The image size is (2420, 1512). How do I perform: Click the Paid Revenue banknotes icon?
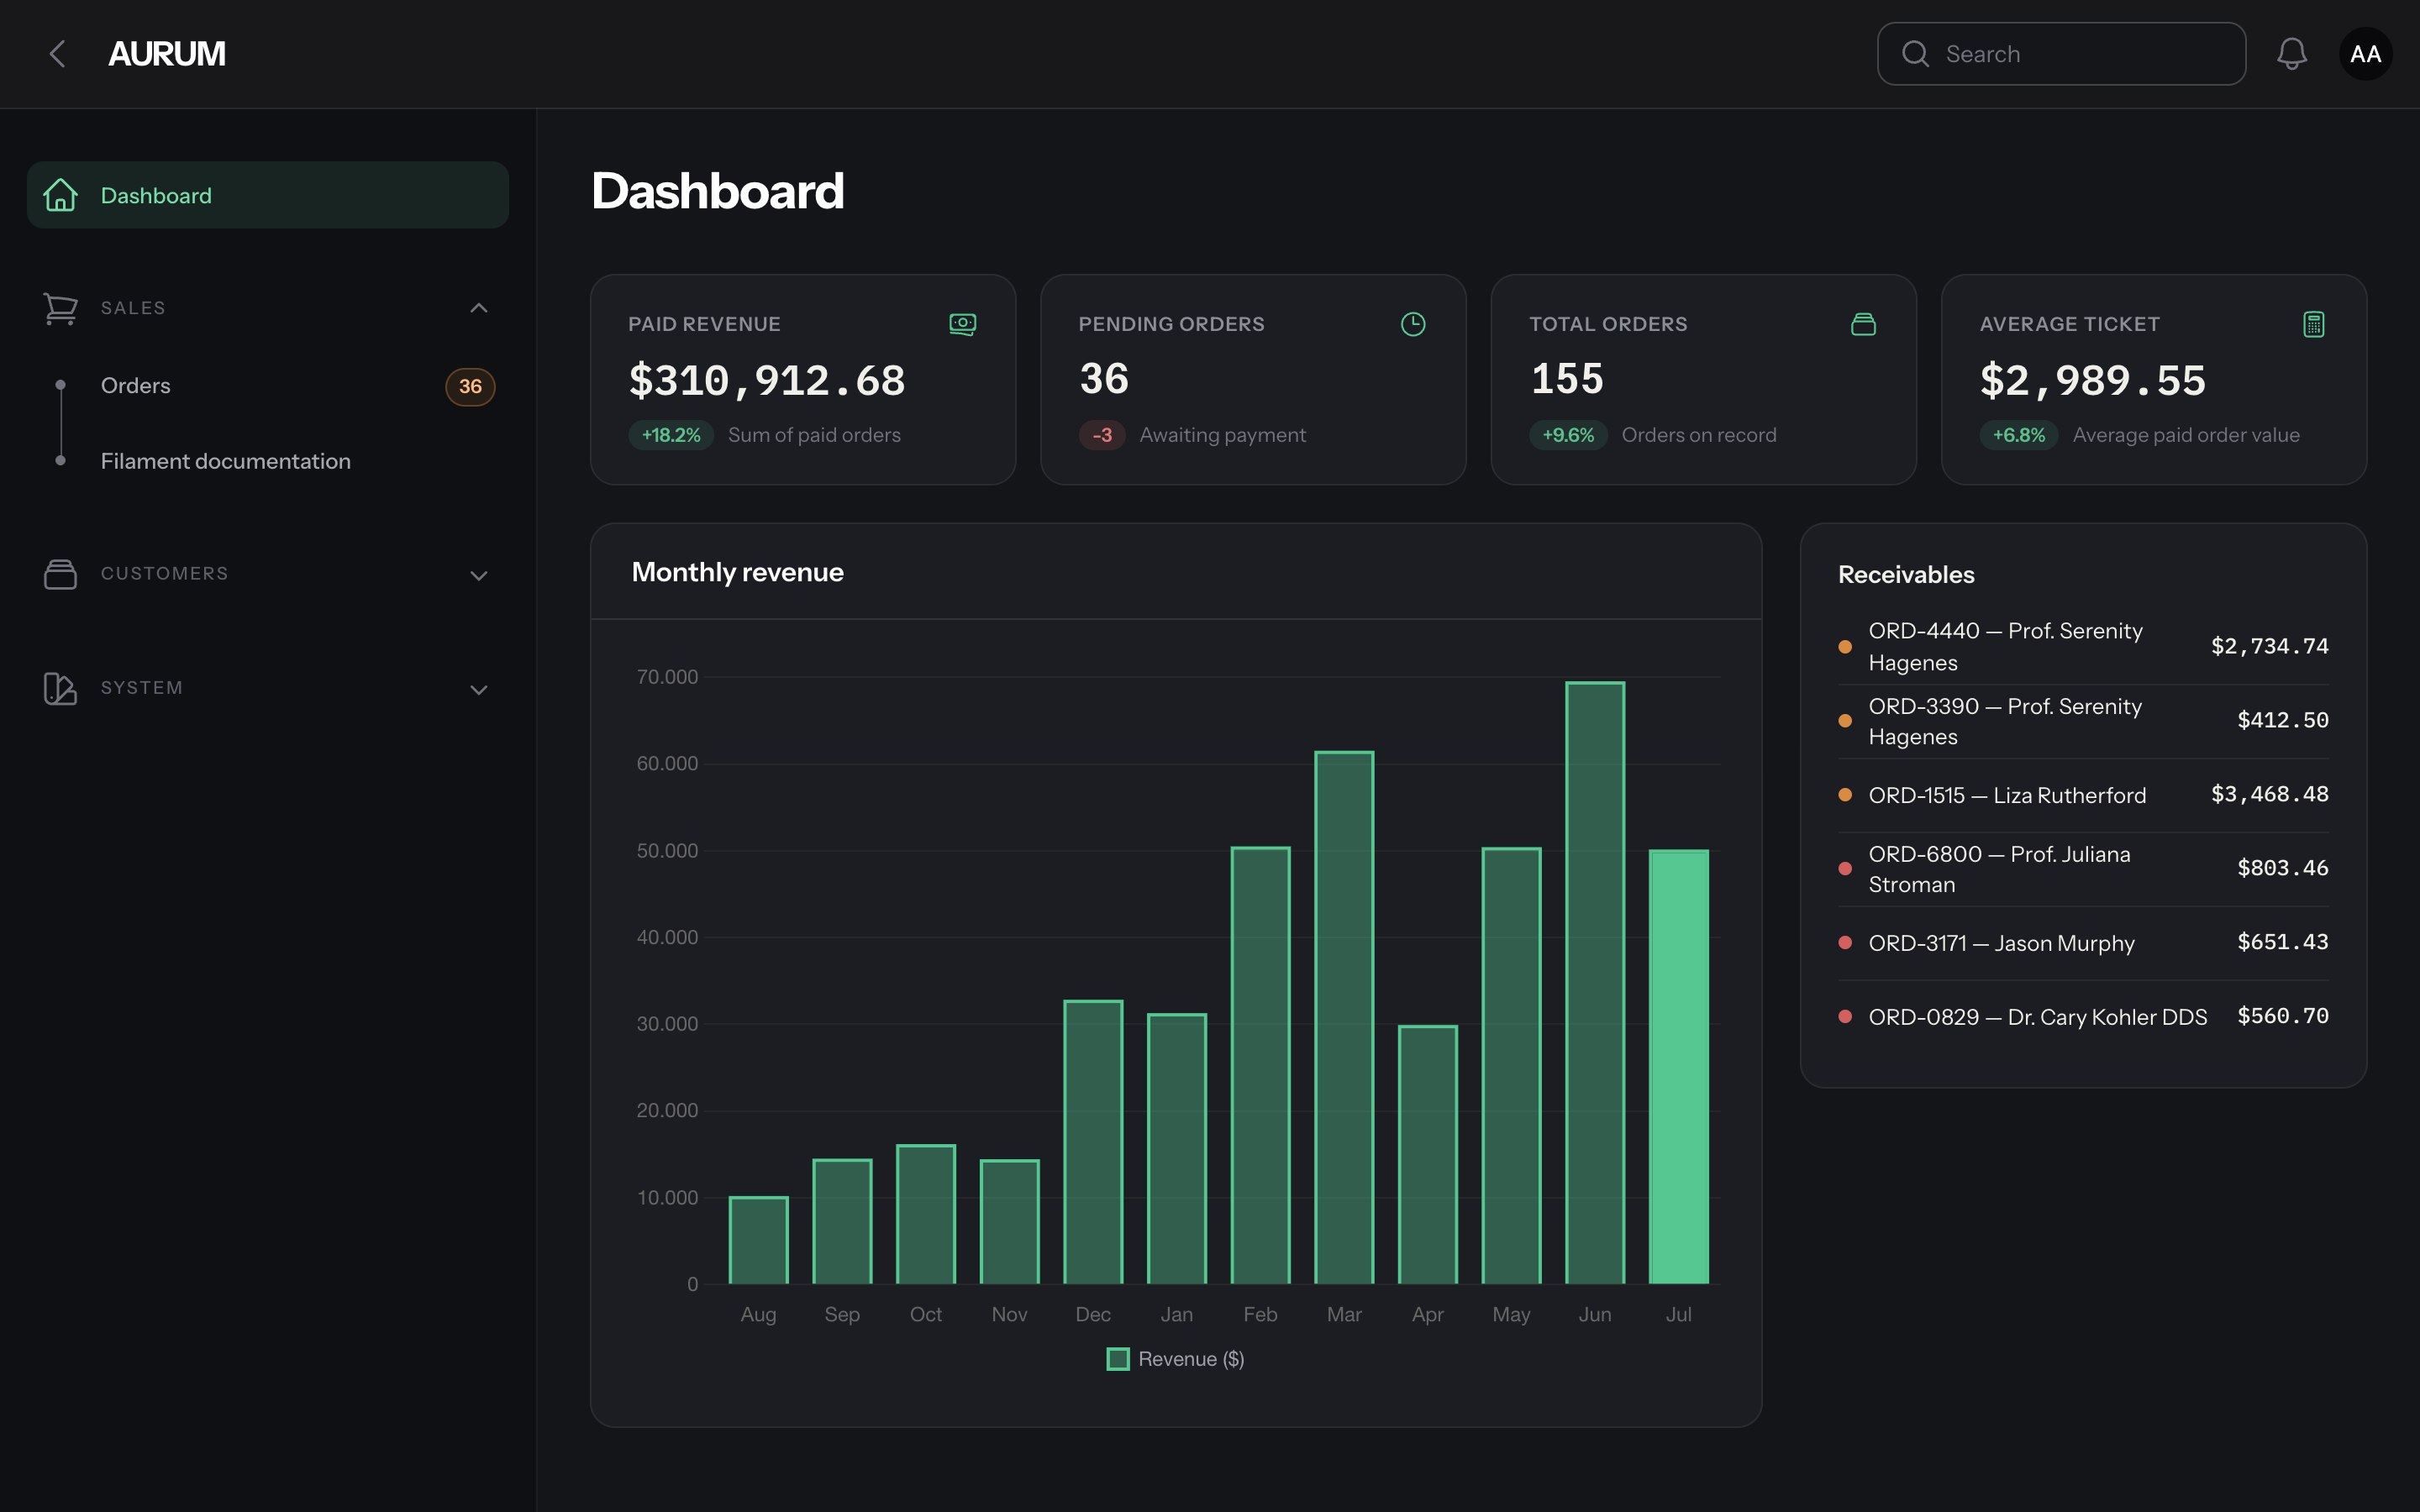(x=962, y=324)
